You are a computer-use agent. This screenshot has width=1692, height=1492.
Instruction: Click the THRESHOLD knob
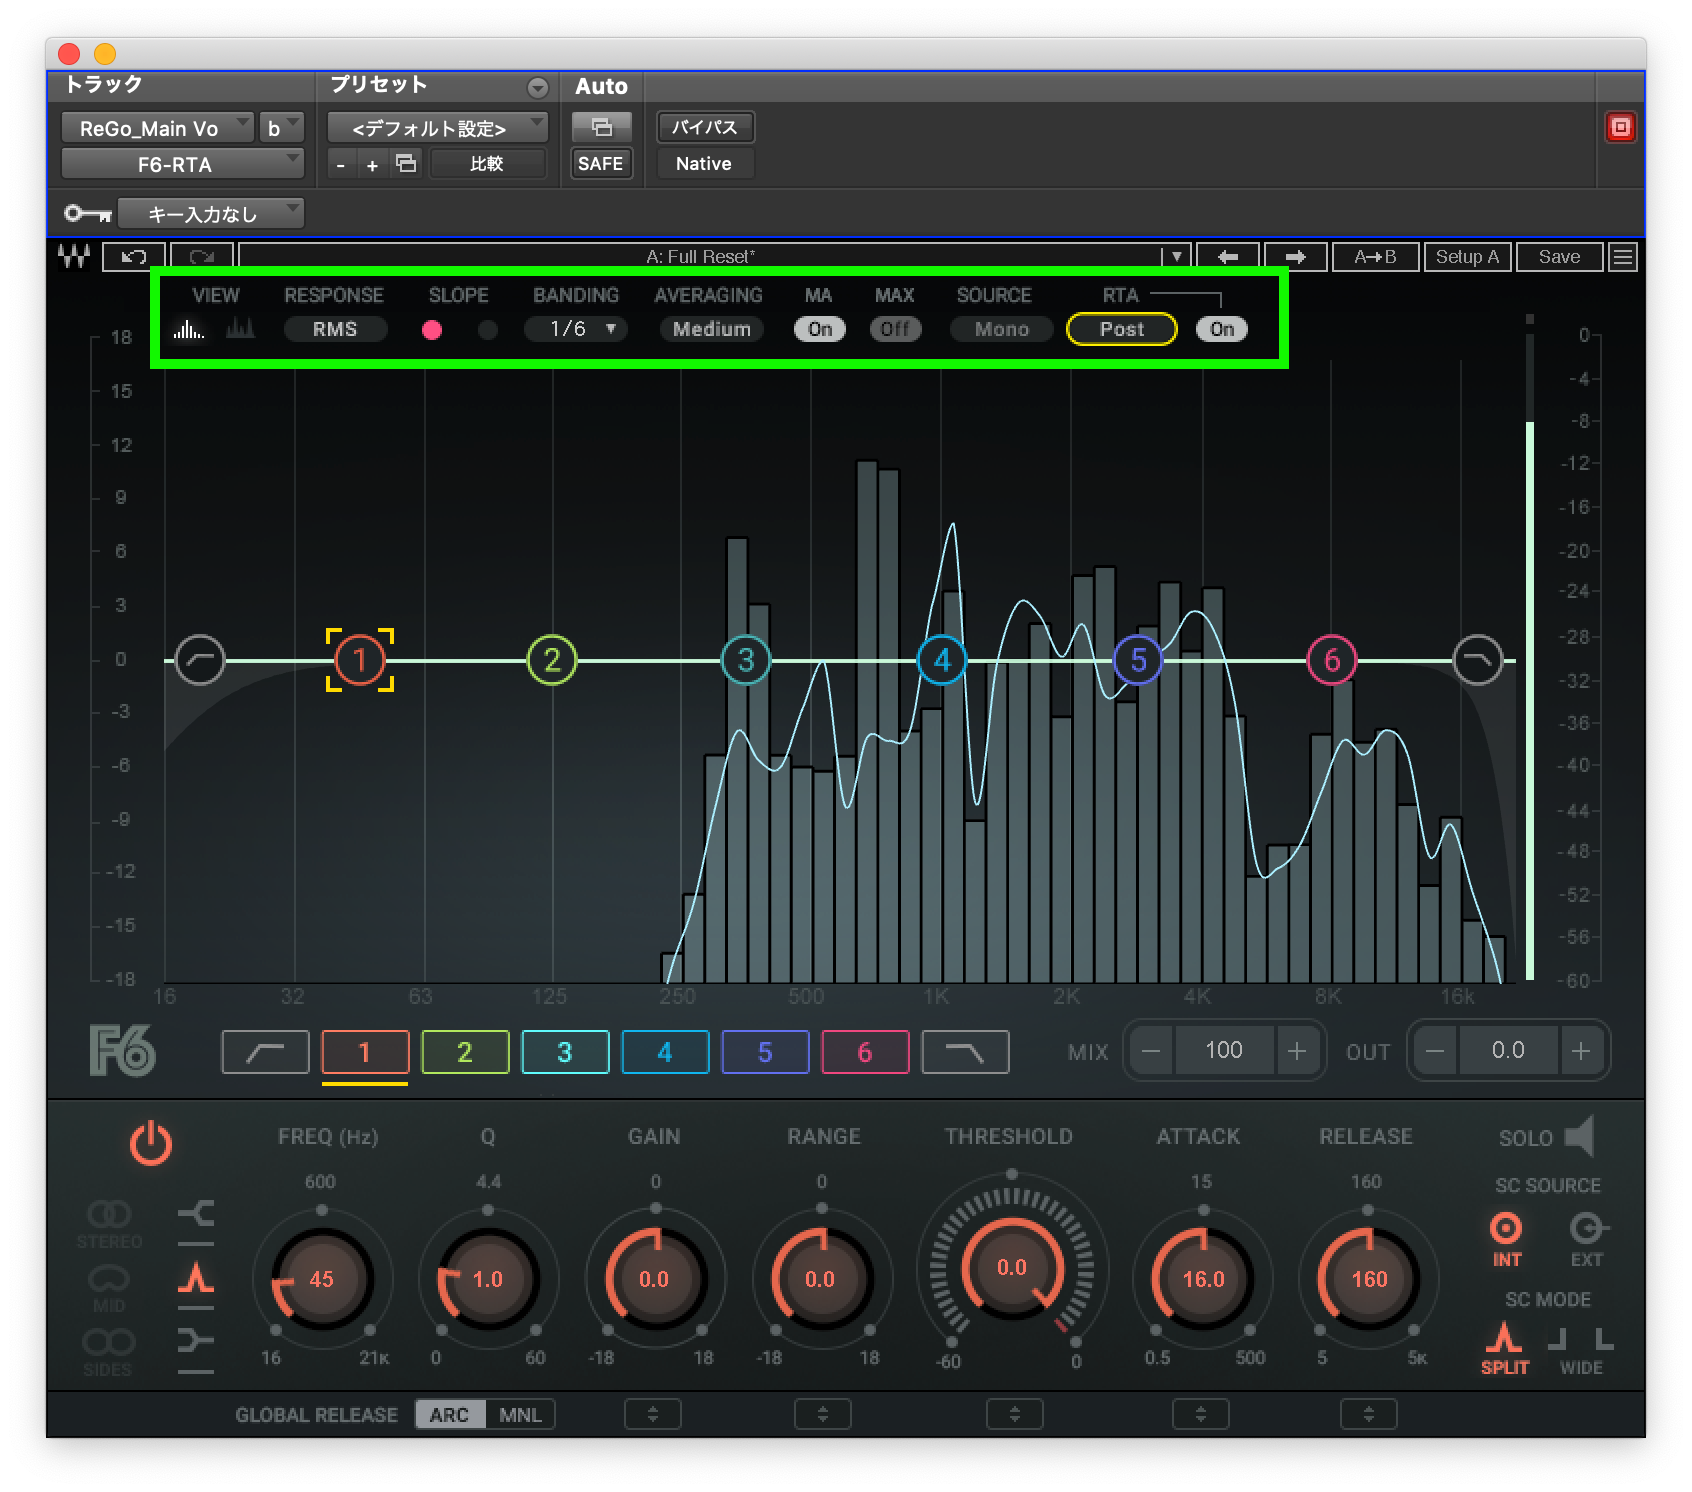1011,1268
